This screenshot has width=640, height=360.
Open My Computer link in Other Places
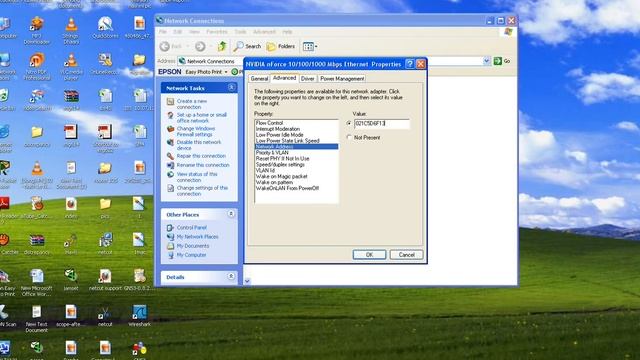[191, 255]
